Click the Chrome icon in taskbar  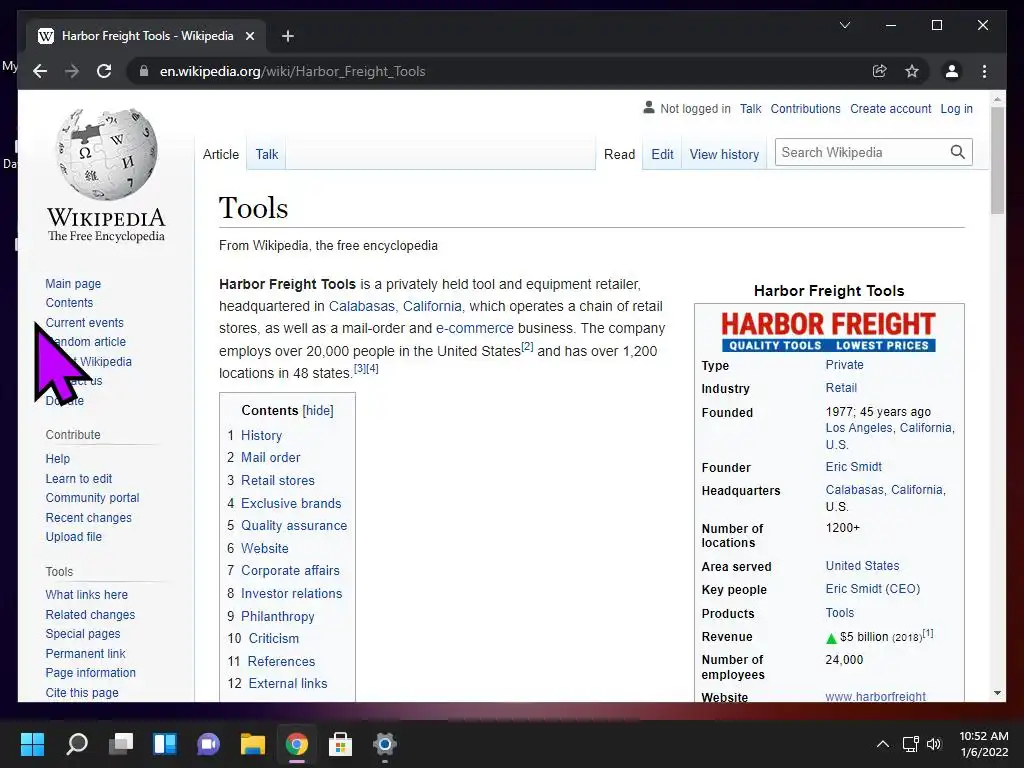[296, 744]
